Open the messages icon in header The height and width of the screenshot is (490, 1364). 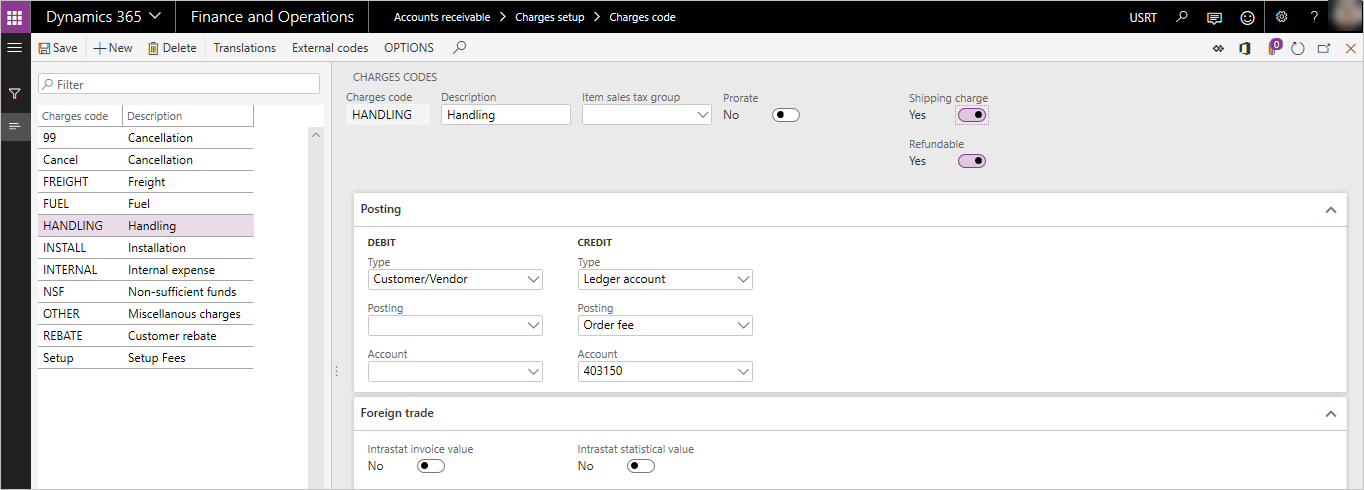(x=1214, y=17)
